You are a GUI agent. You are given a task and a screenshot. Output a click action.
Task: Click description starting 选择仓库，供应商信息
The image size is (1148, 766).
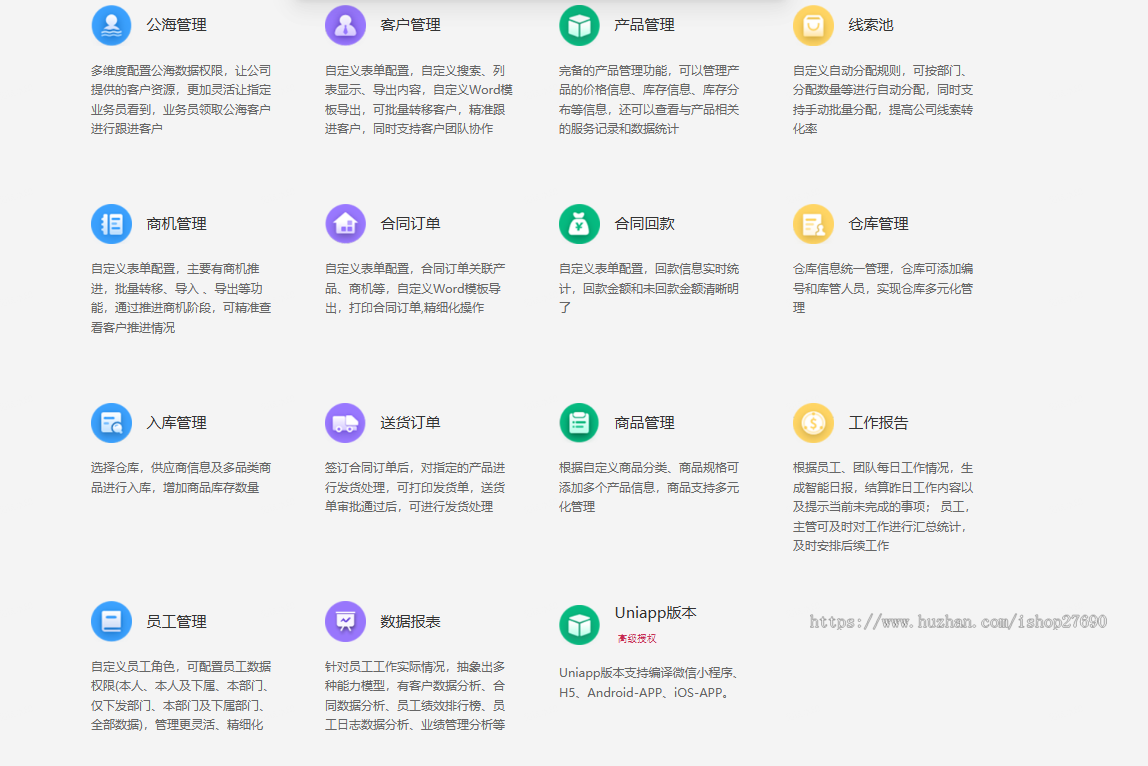click(181, 477)
